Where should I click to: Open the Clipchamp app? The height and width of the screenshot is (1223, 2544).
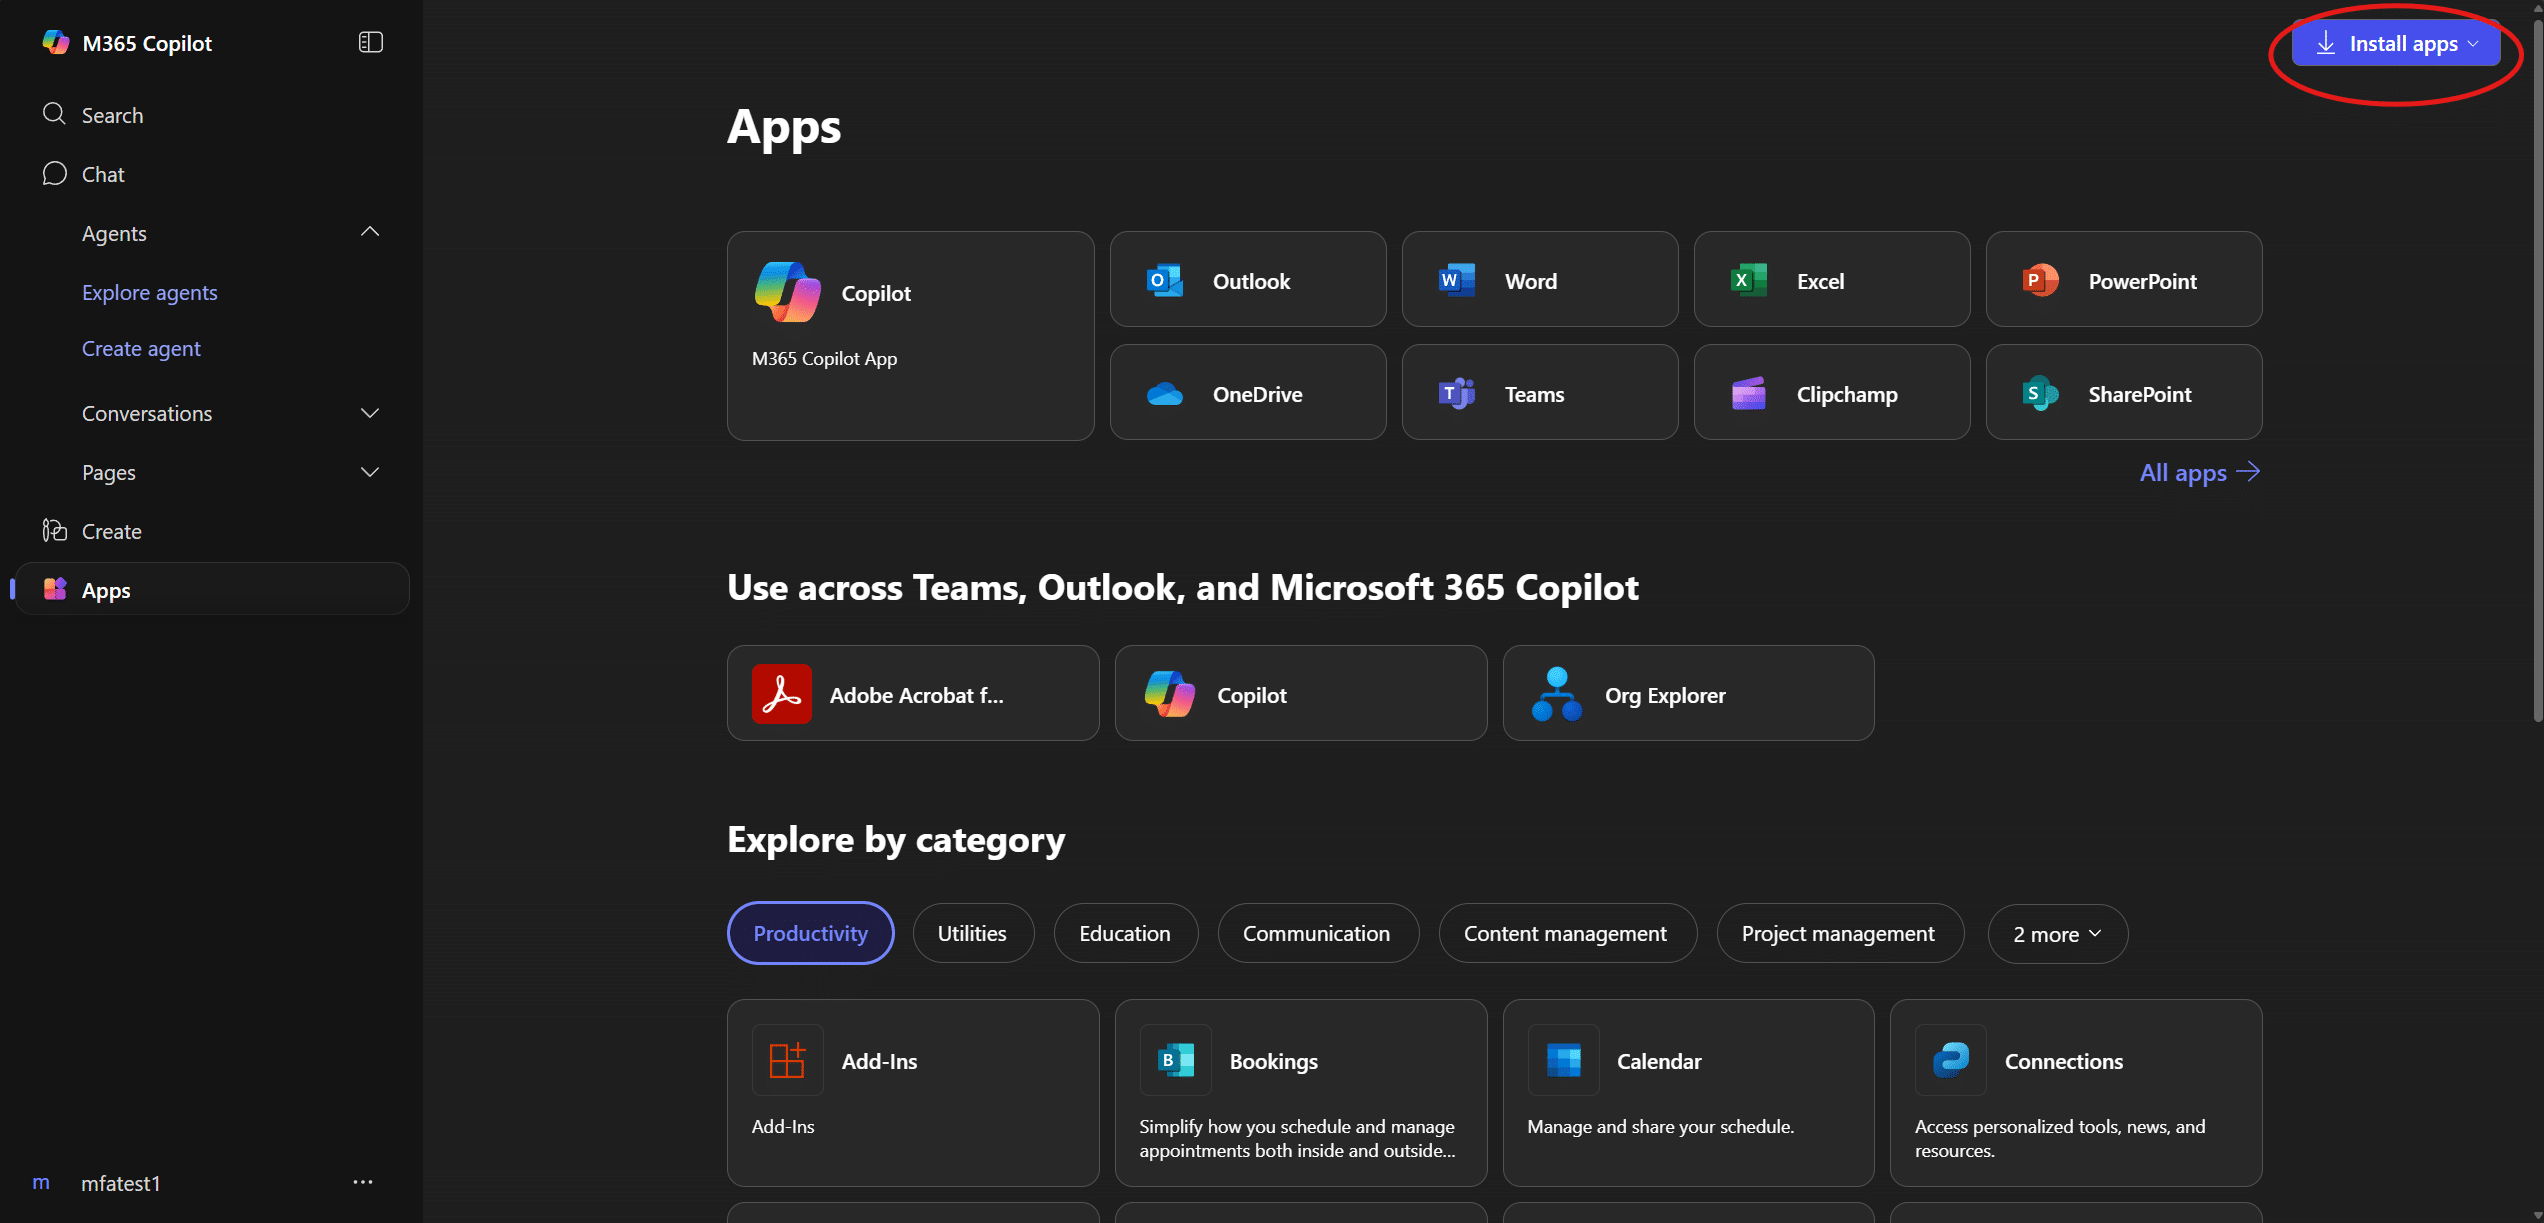pos(1831,393)
